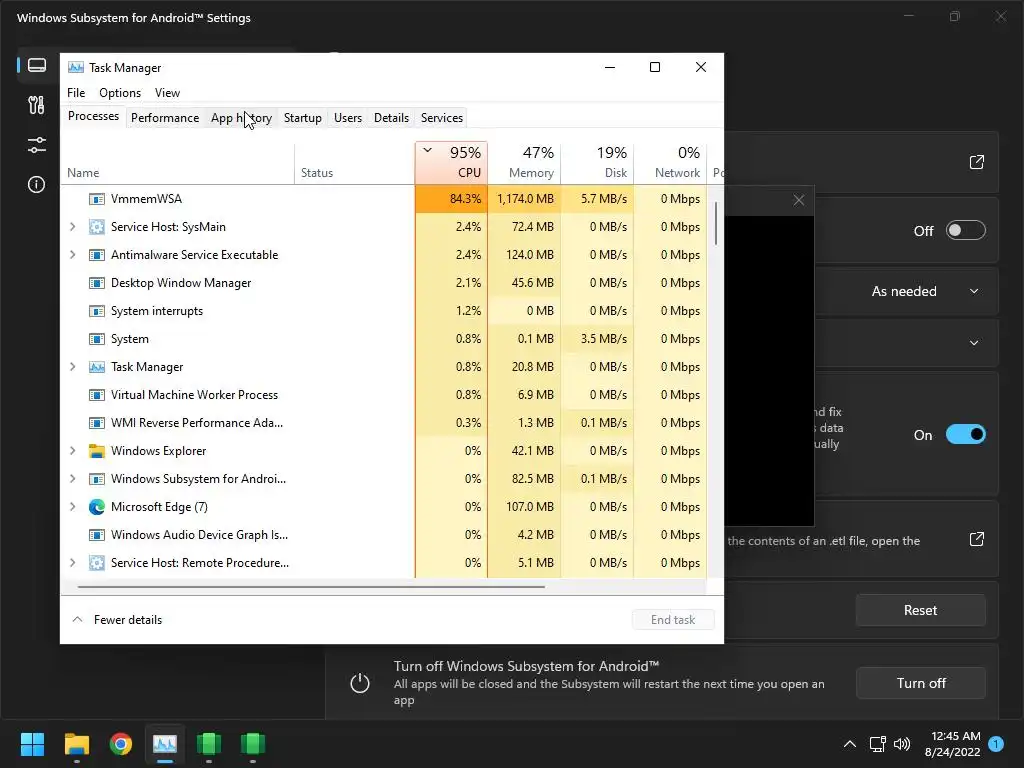Open the About info icon in WSA sidebar
Viewport: 1024px width, 768px height.
coord(37,185)
